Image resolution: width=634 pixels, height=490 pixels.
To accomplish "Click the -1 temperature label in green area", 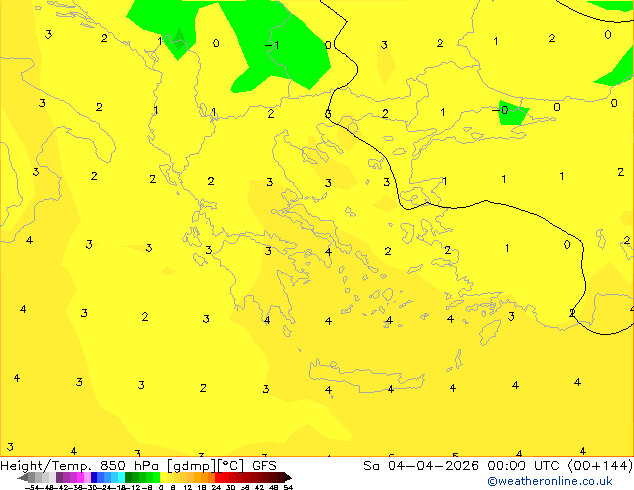I will 271,45.
